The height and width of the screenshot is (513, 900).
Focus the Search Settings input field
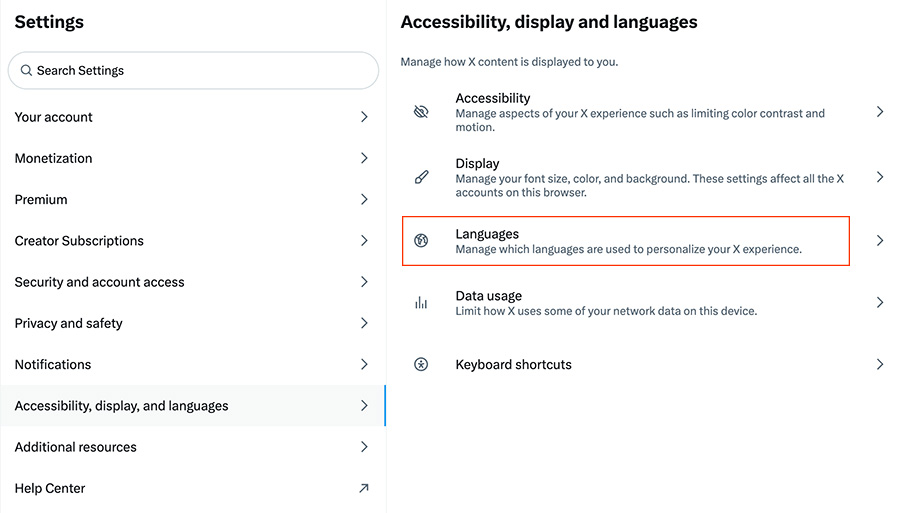pos(193,71)
